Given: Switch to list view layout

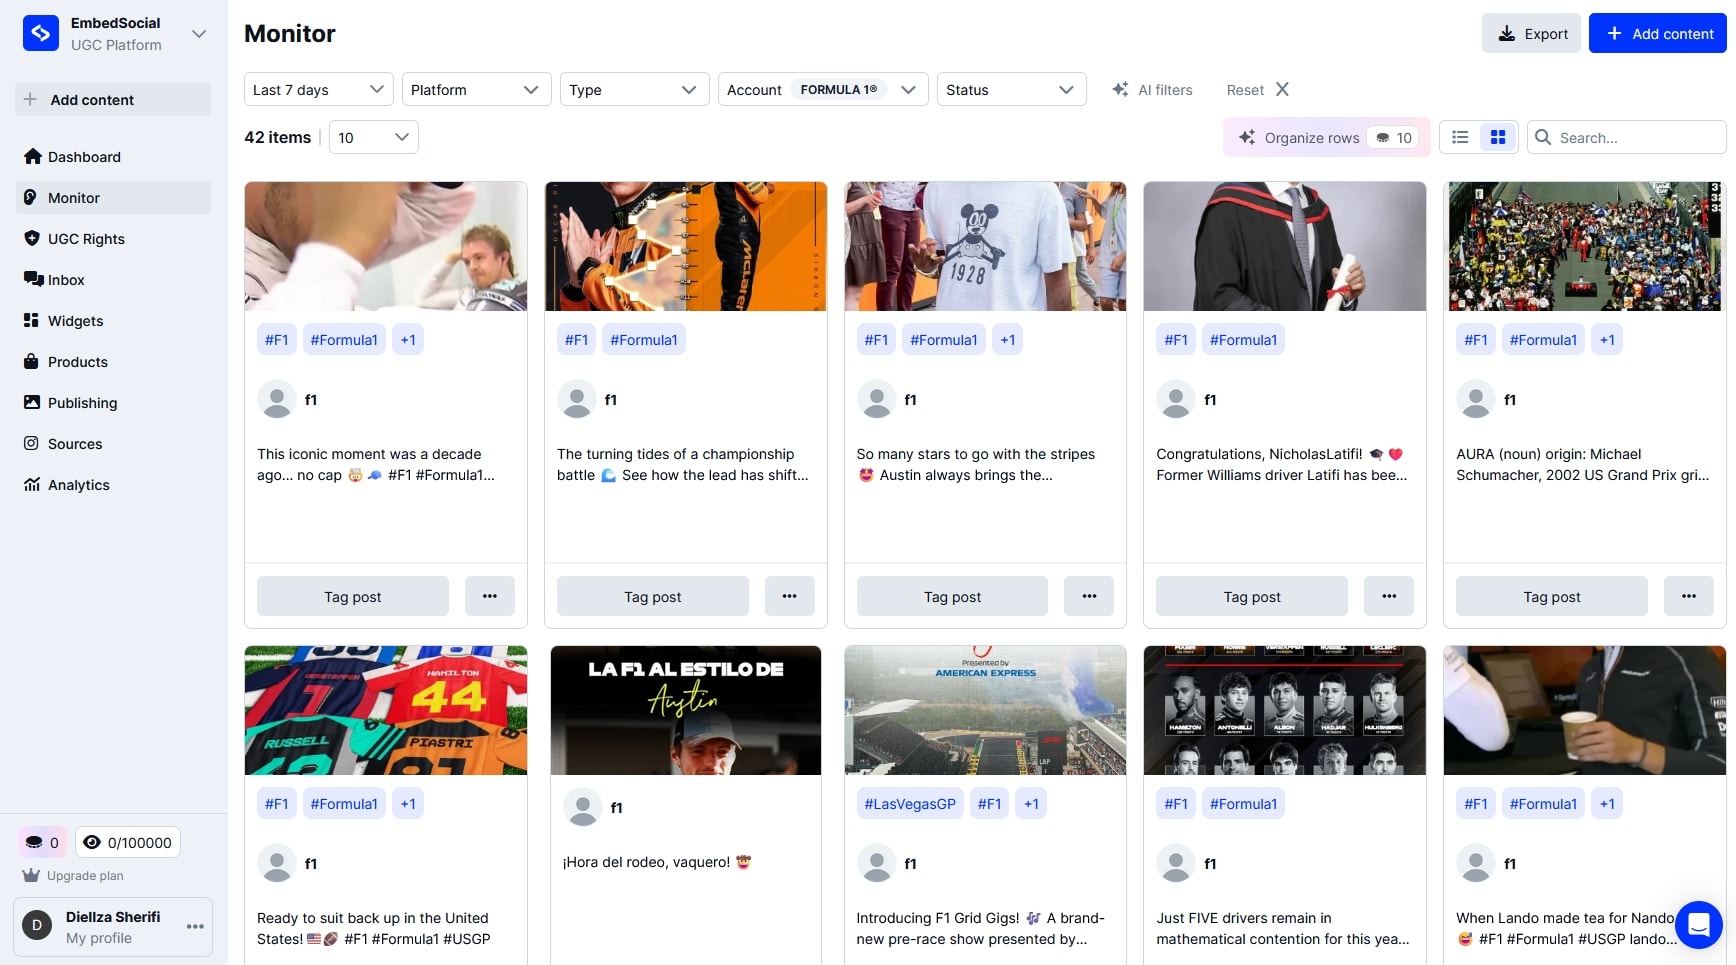Looking at the screenshot, I should [x=1459, y=137].
